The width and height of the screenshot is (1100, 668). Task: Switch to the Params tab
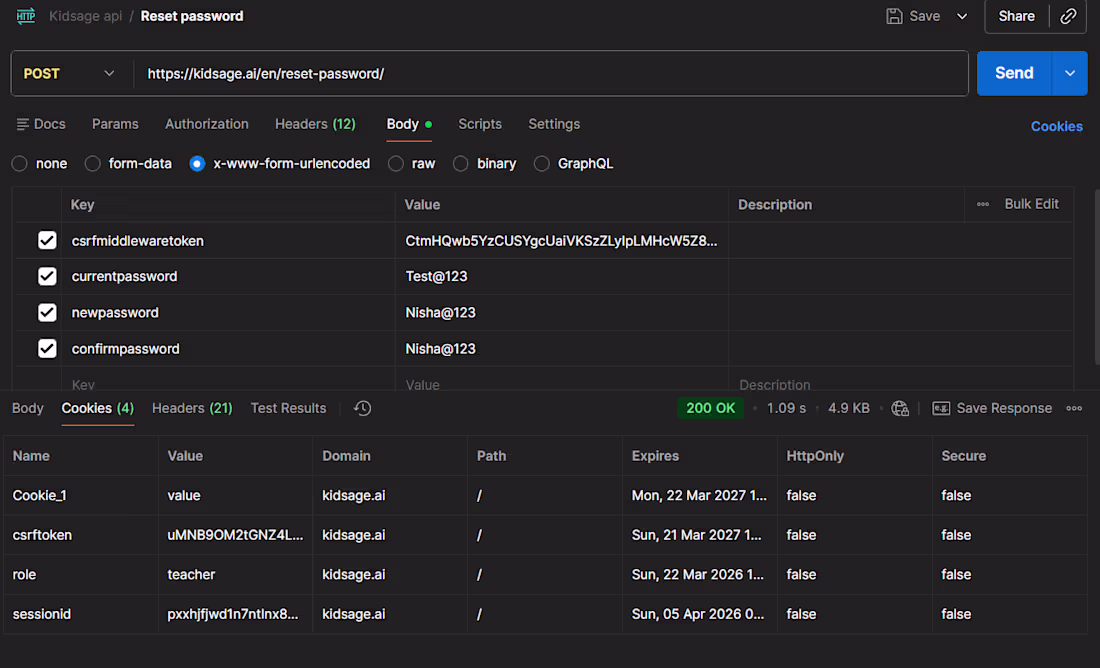(115, 124)
